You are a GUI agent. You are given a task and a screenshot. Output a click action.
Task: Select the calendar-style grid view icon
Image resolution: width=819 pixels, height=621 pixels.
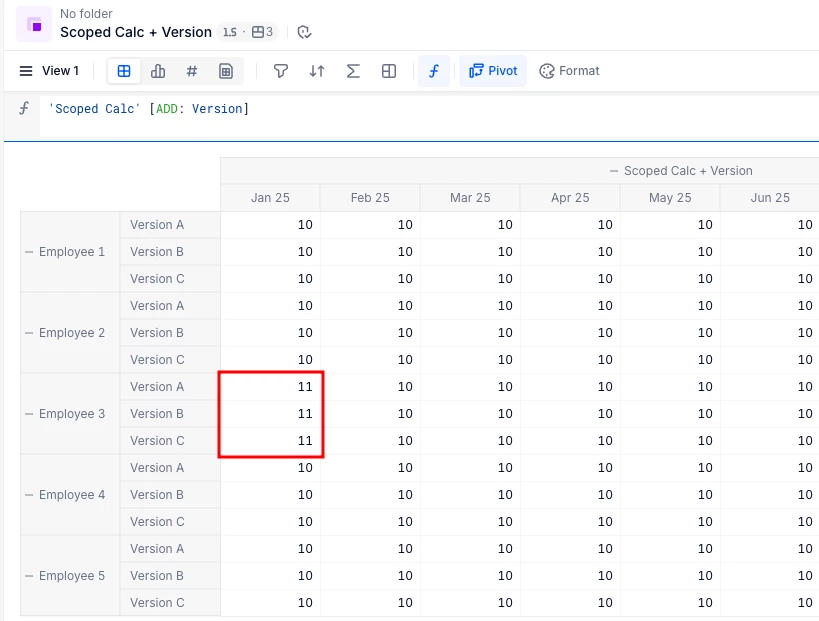226,71
